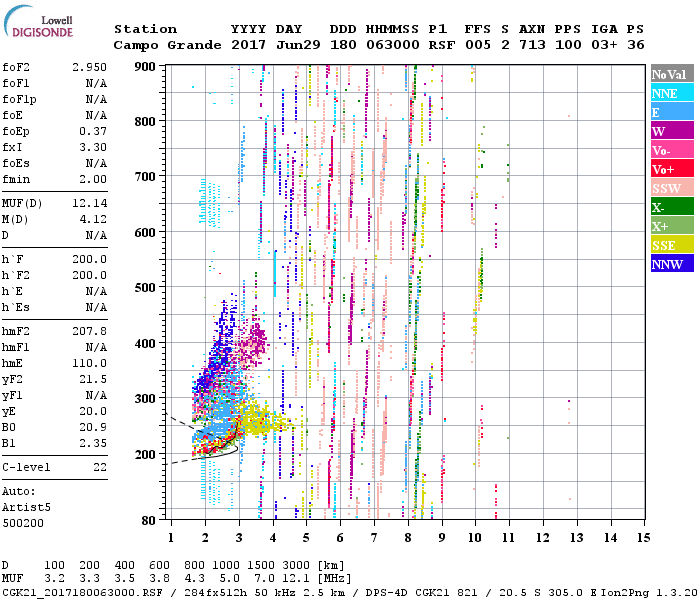Select the yellow SSE legend entry
700x600 pixels.
tap(672, 245)
